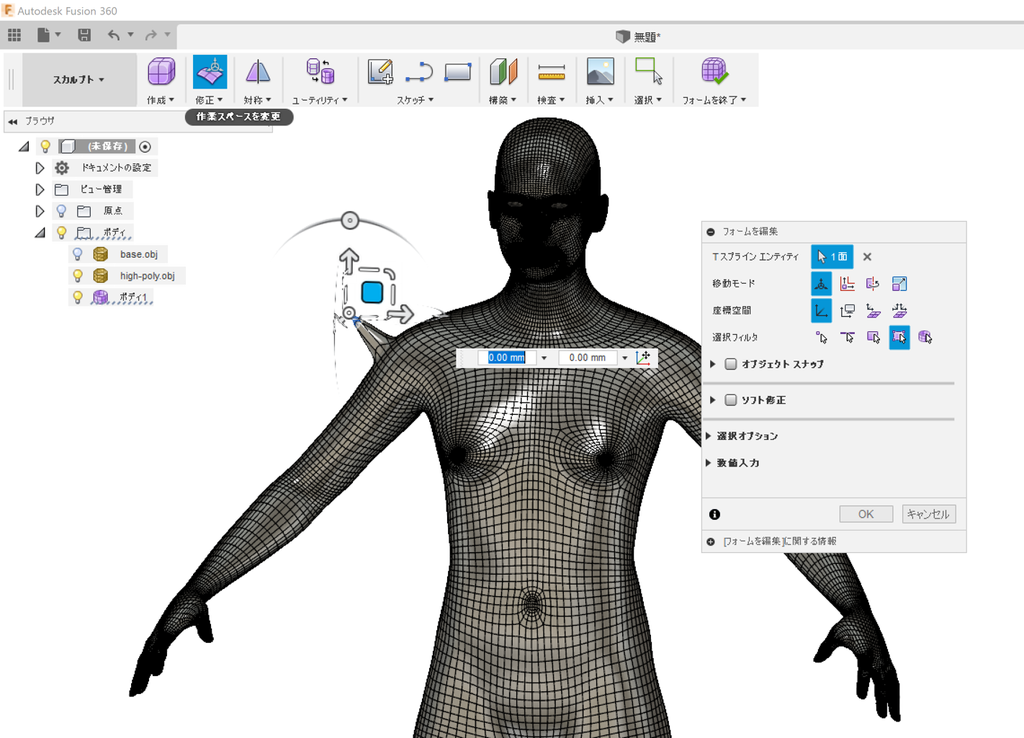Set coordinate space to local plane icon
Viewport: 1024px width, 738px height.
(x=873, y=310)
